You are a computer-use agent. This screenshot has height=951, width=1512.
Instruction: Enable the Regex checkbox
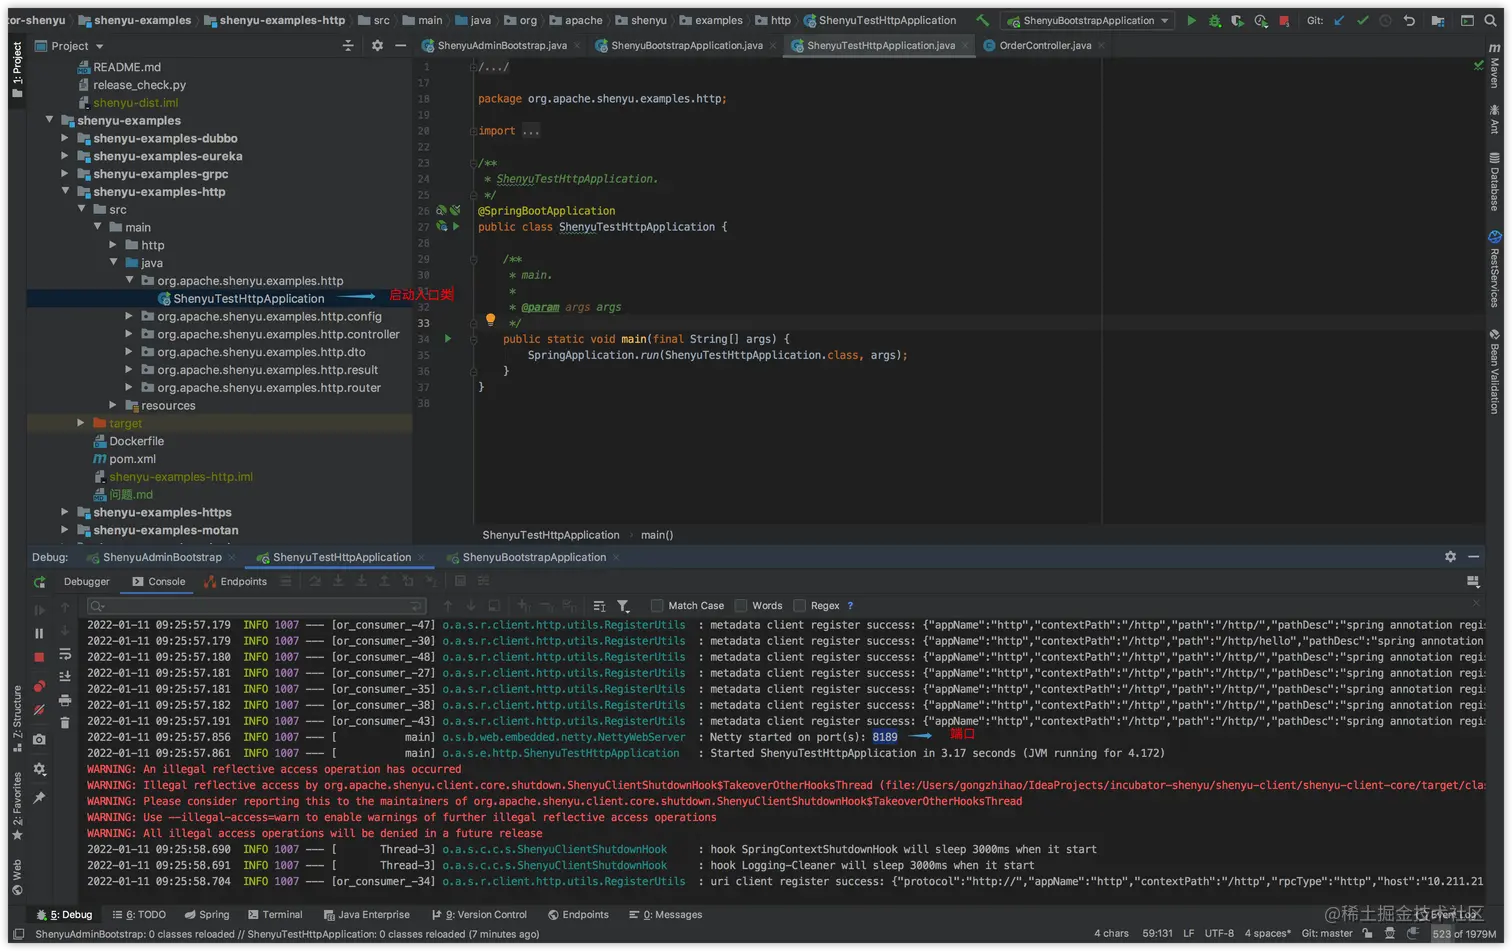(799, 606)
